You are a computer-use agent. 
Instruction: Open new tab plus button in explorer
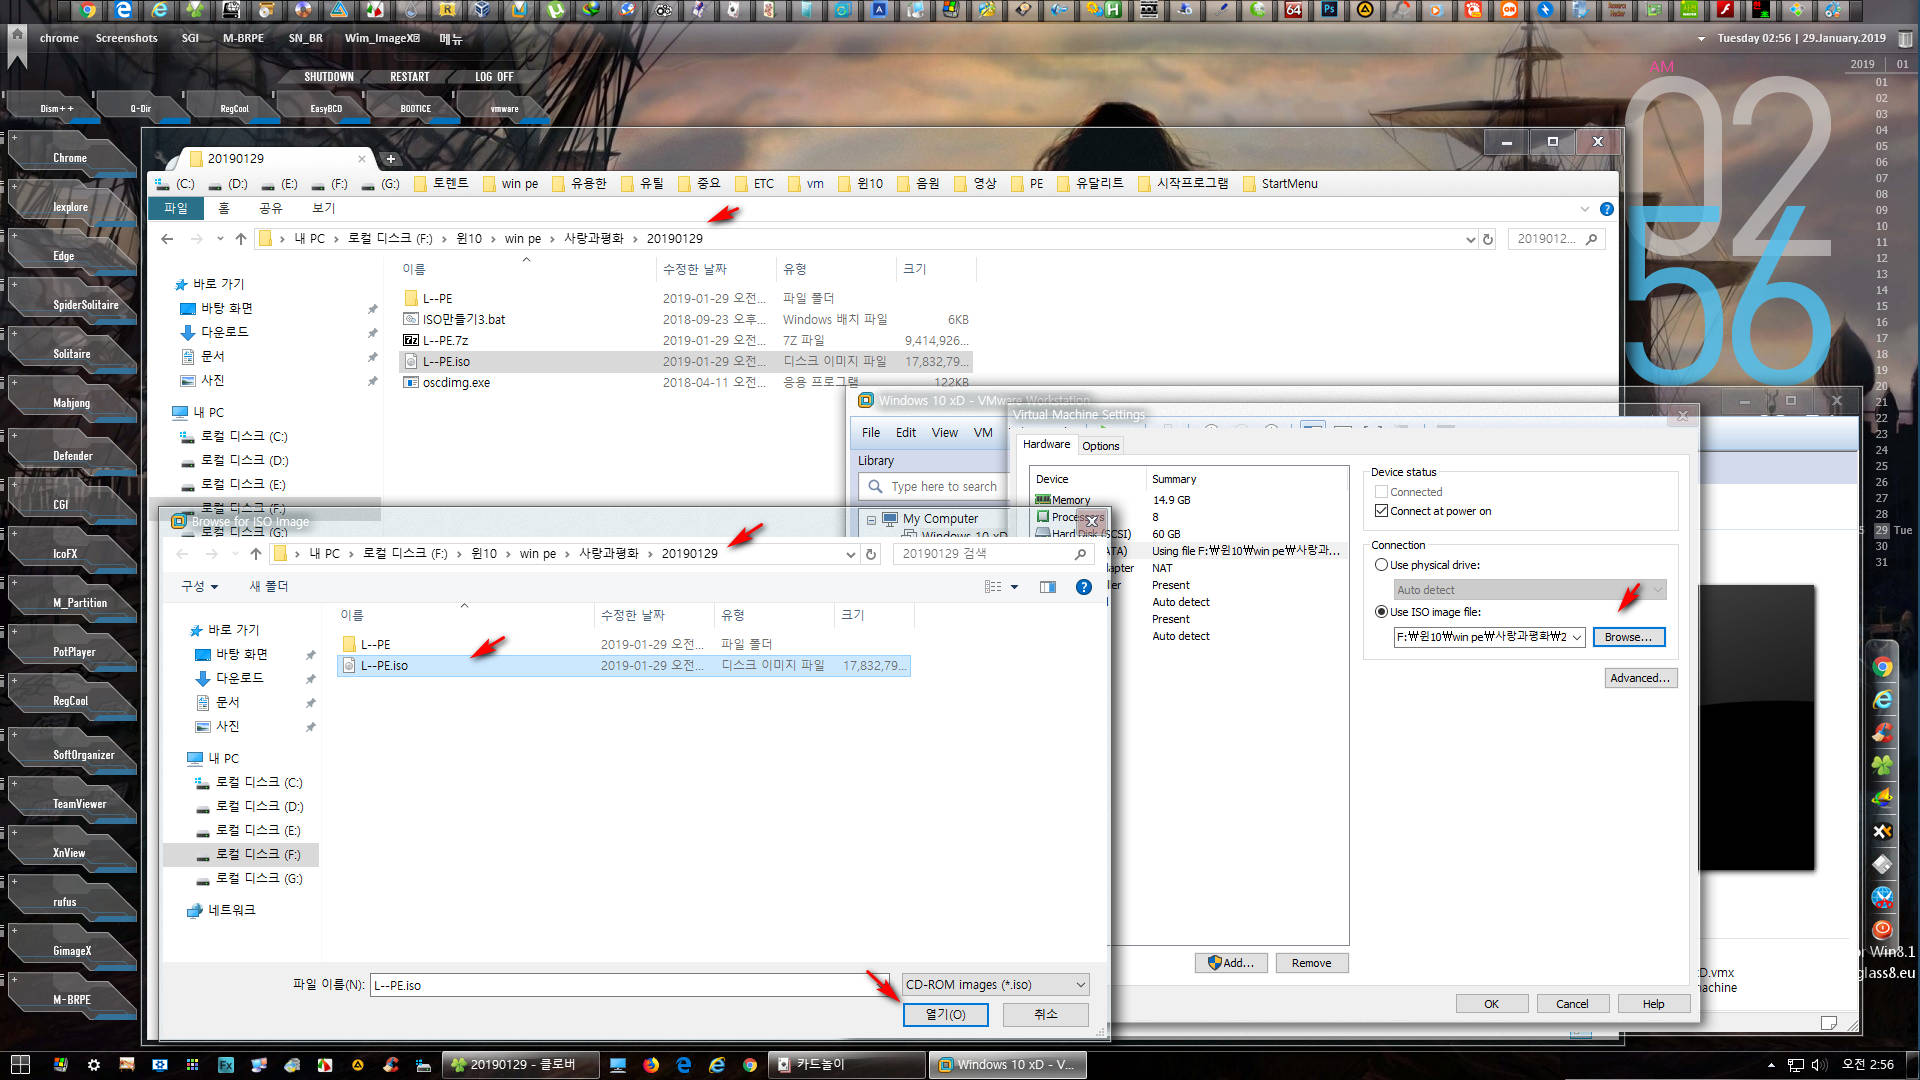tap(391, 159)
